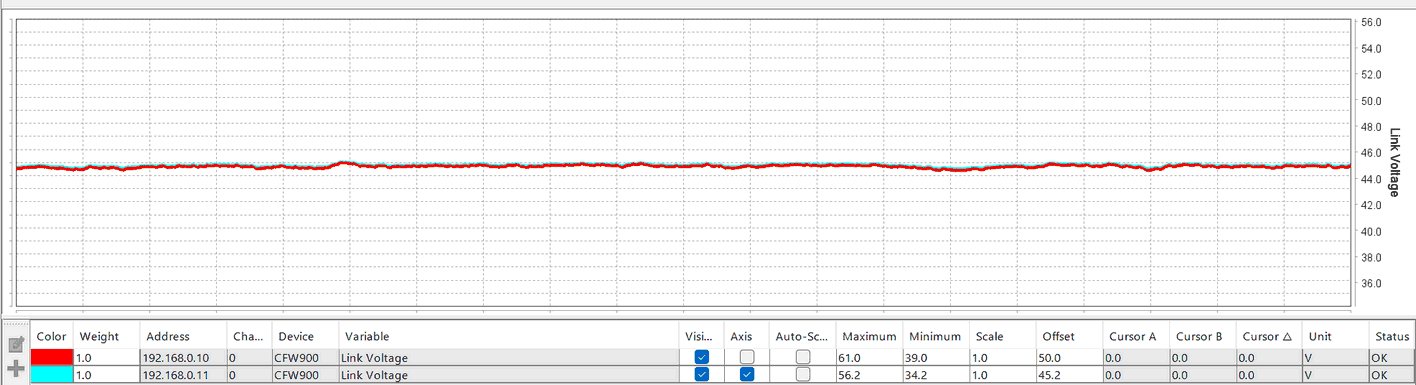Toggle Visible checkbox for 192.168.0.11 row

702,374
